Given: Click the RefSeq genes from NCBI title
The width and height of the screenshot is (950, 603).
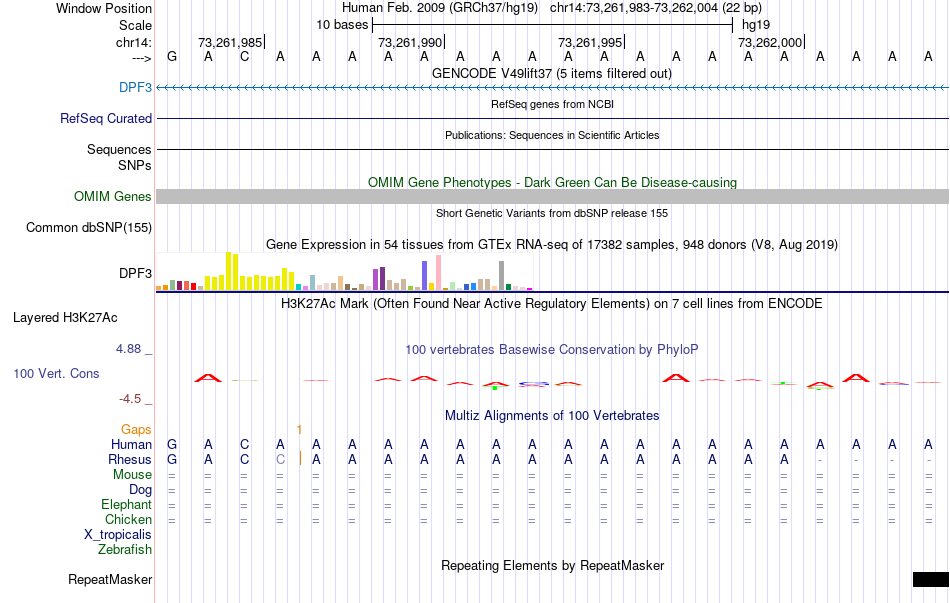Looking at the screenshot, I should (553, 104).
